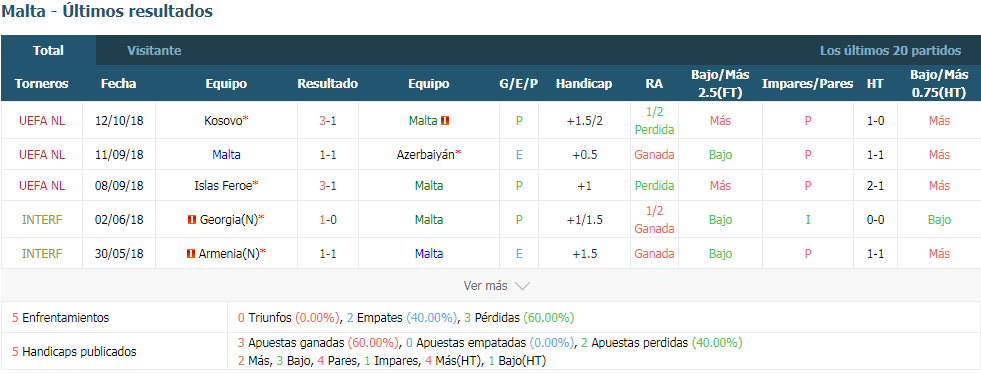Viewport: 981px width, 373px height.
Task: Click the Resultado column header
Action: coord(327,84)
